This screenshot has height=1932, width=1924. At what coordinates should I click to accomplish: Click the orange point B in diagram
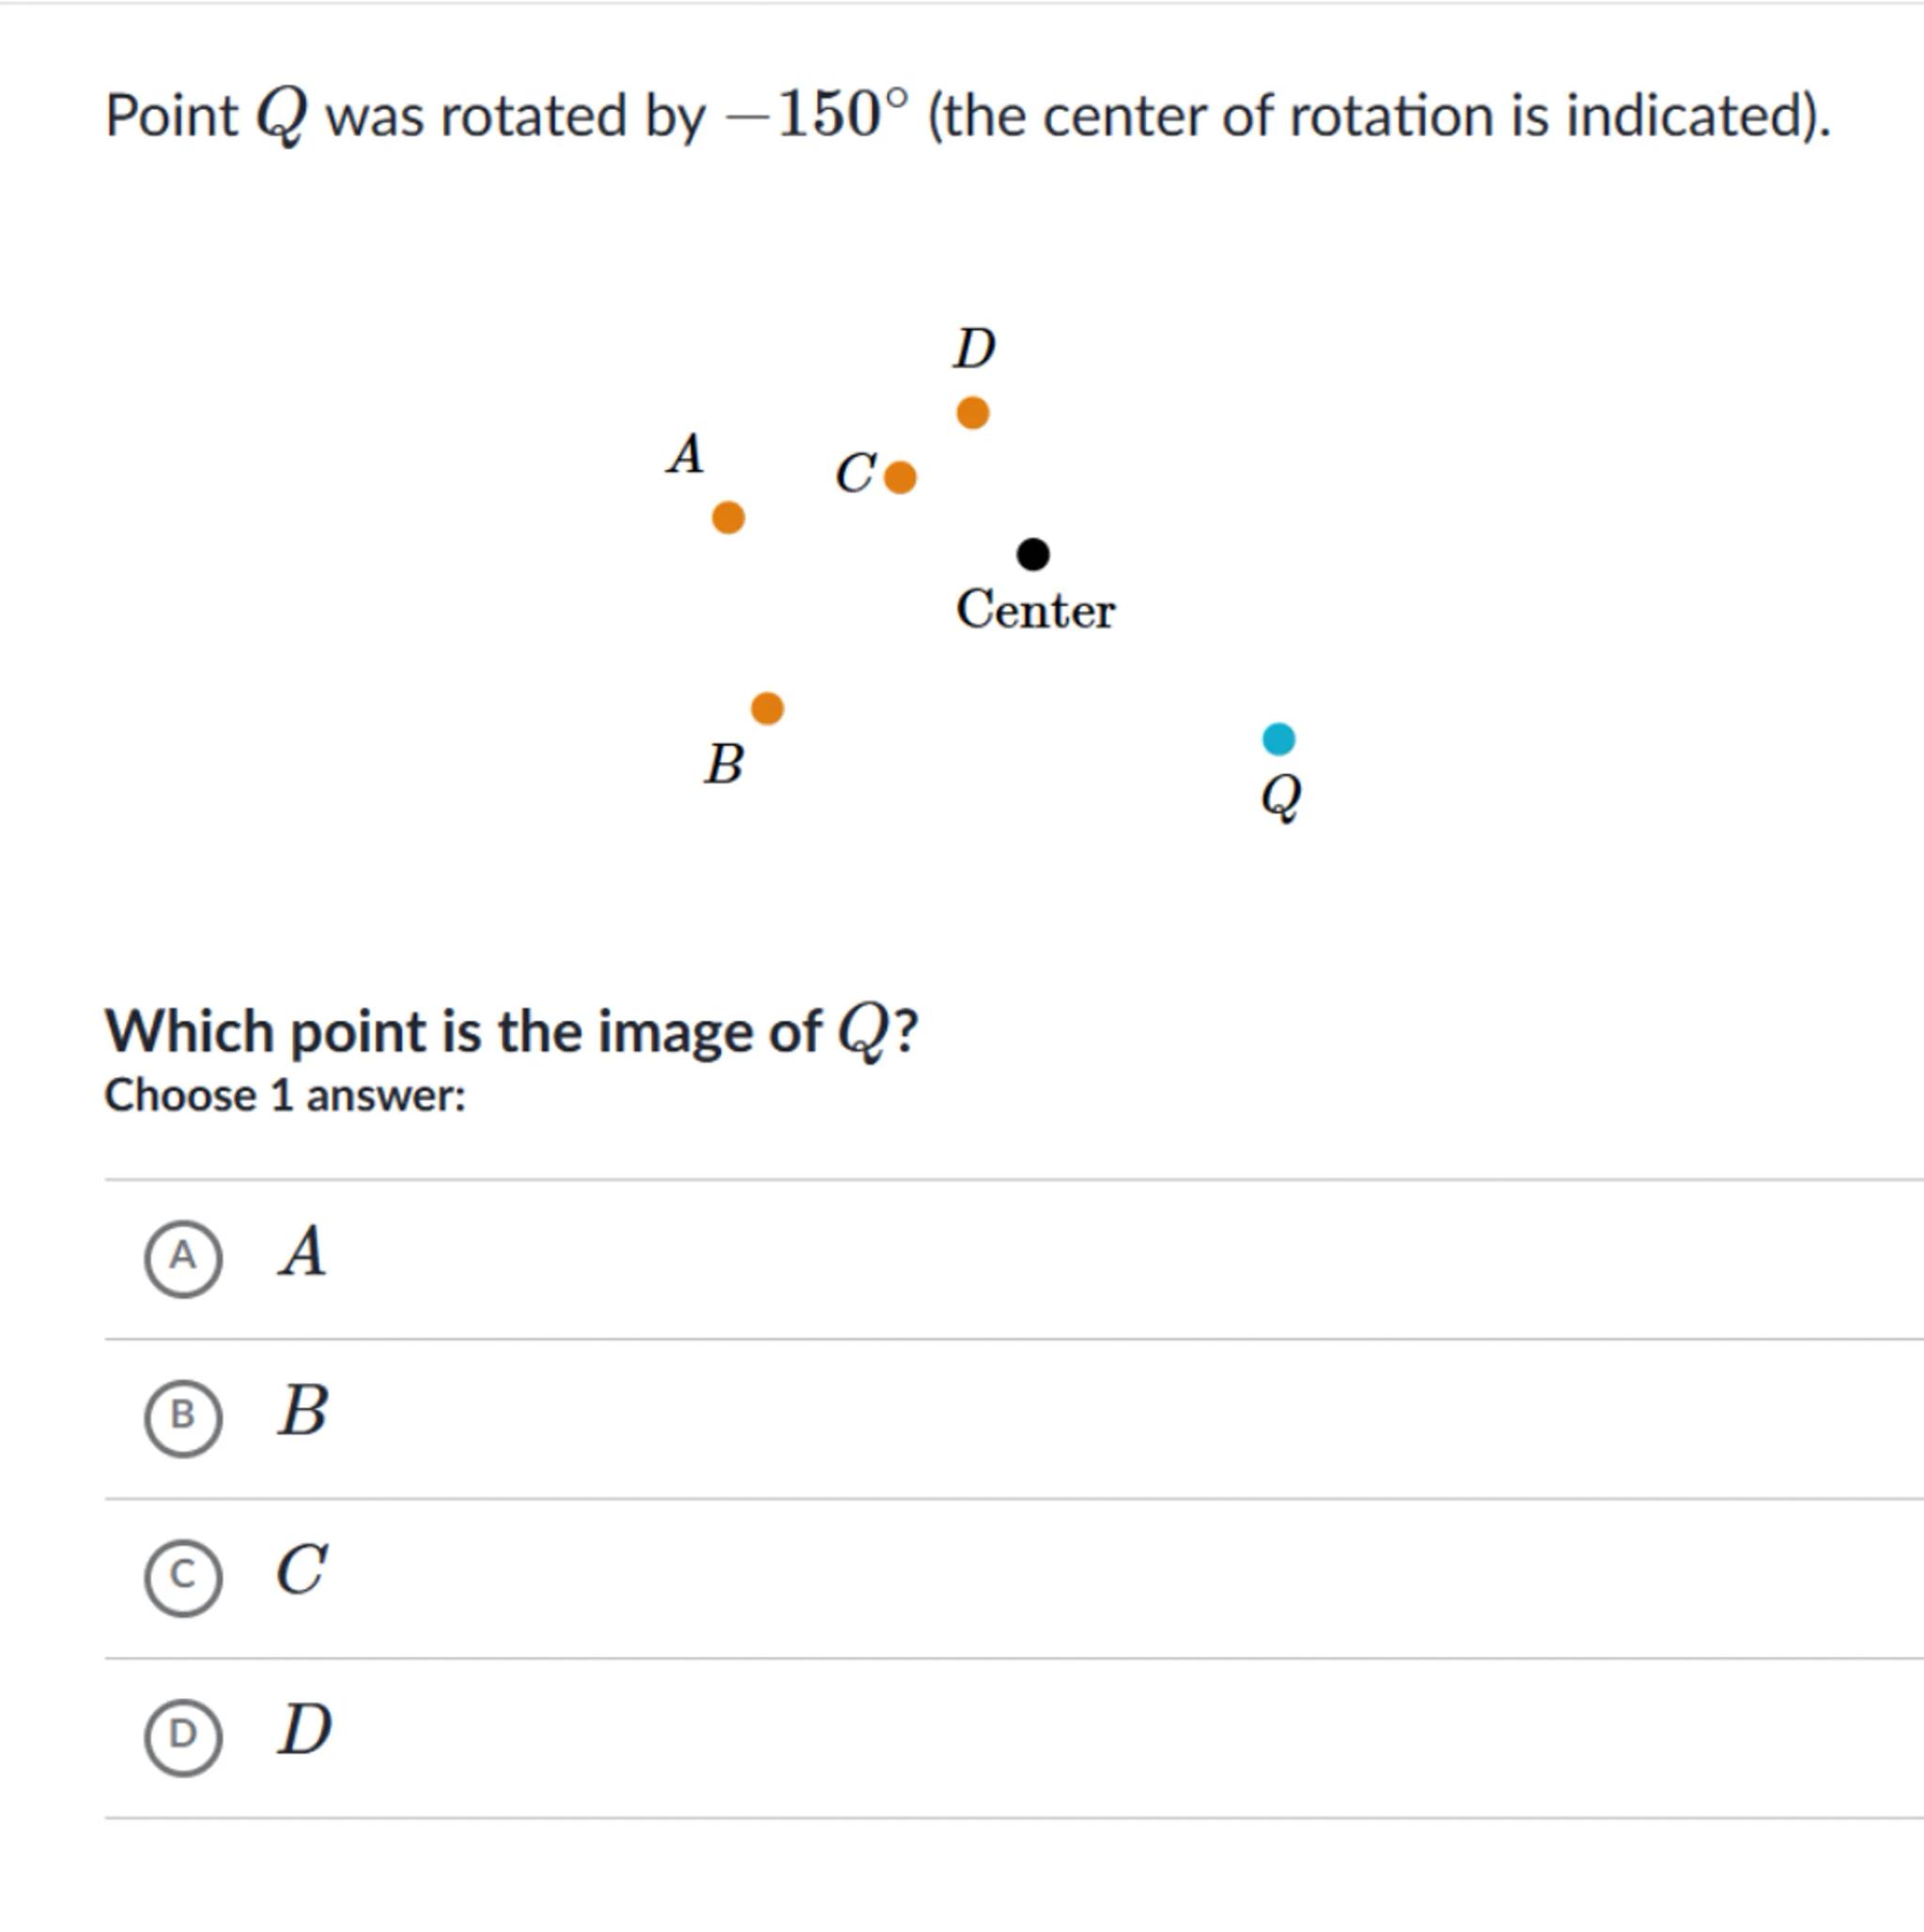tap(767, 708)
